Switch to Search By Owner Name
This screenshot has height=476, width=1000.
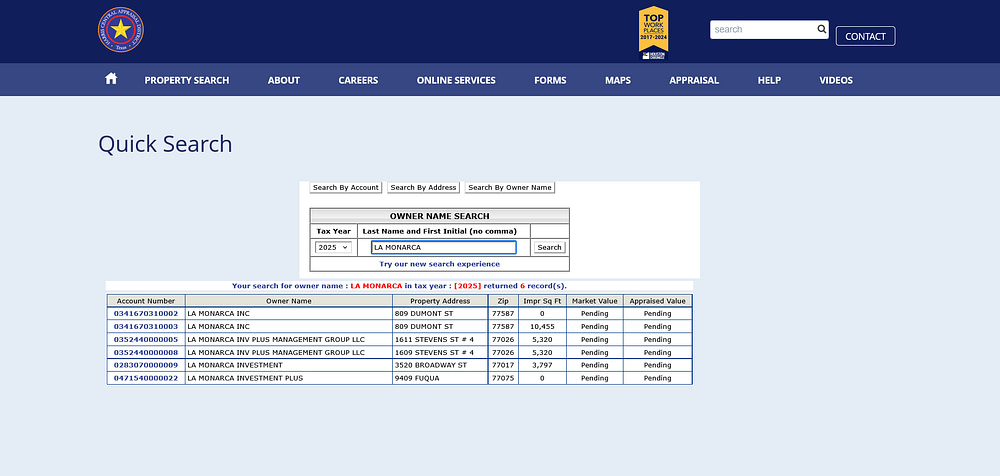pyautogui.click(x=510, y=188)
